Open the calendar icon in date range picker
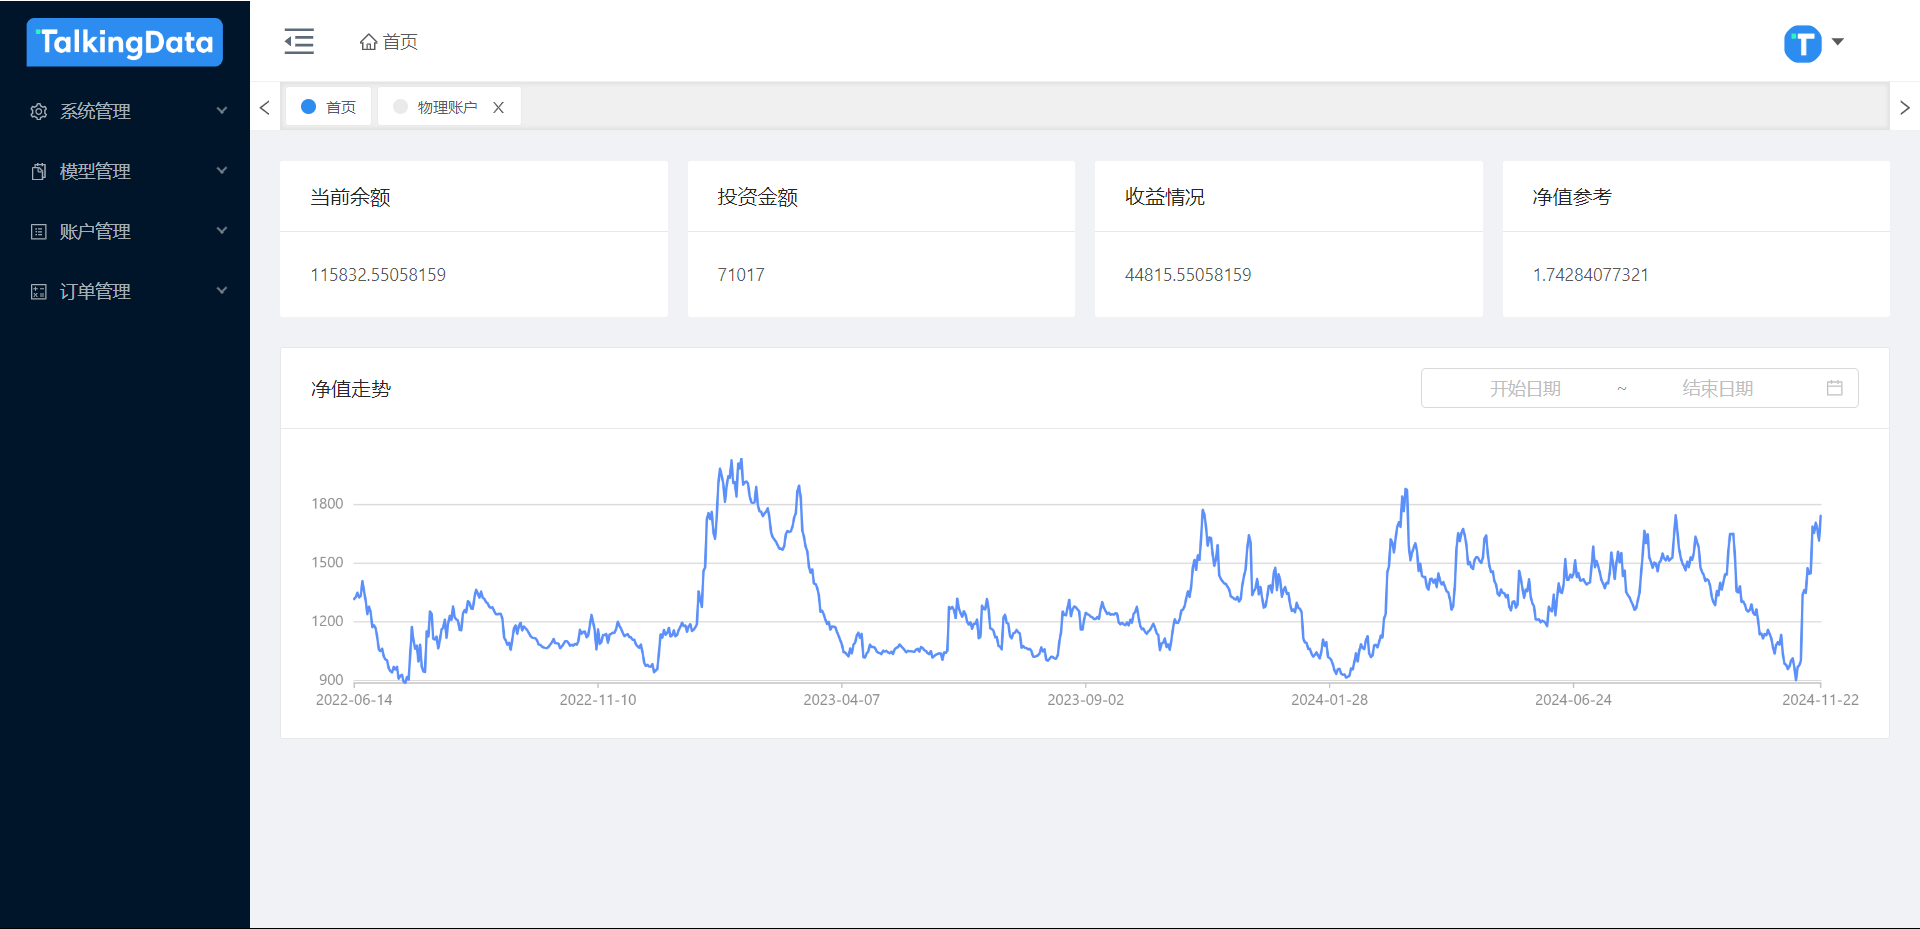Screen dimensions: 1920x929 (1834, 388)
